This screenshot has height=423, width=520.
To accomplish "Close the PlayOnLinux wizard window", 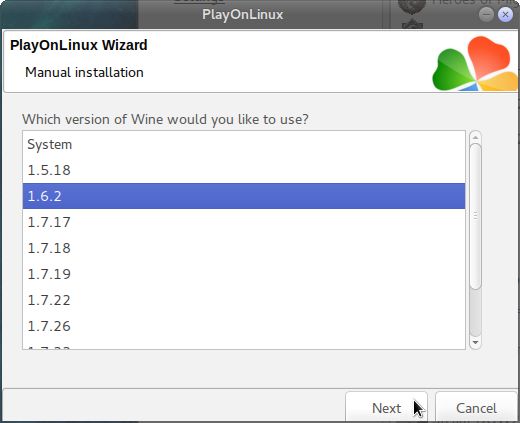I will coord(505,14).
